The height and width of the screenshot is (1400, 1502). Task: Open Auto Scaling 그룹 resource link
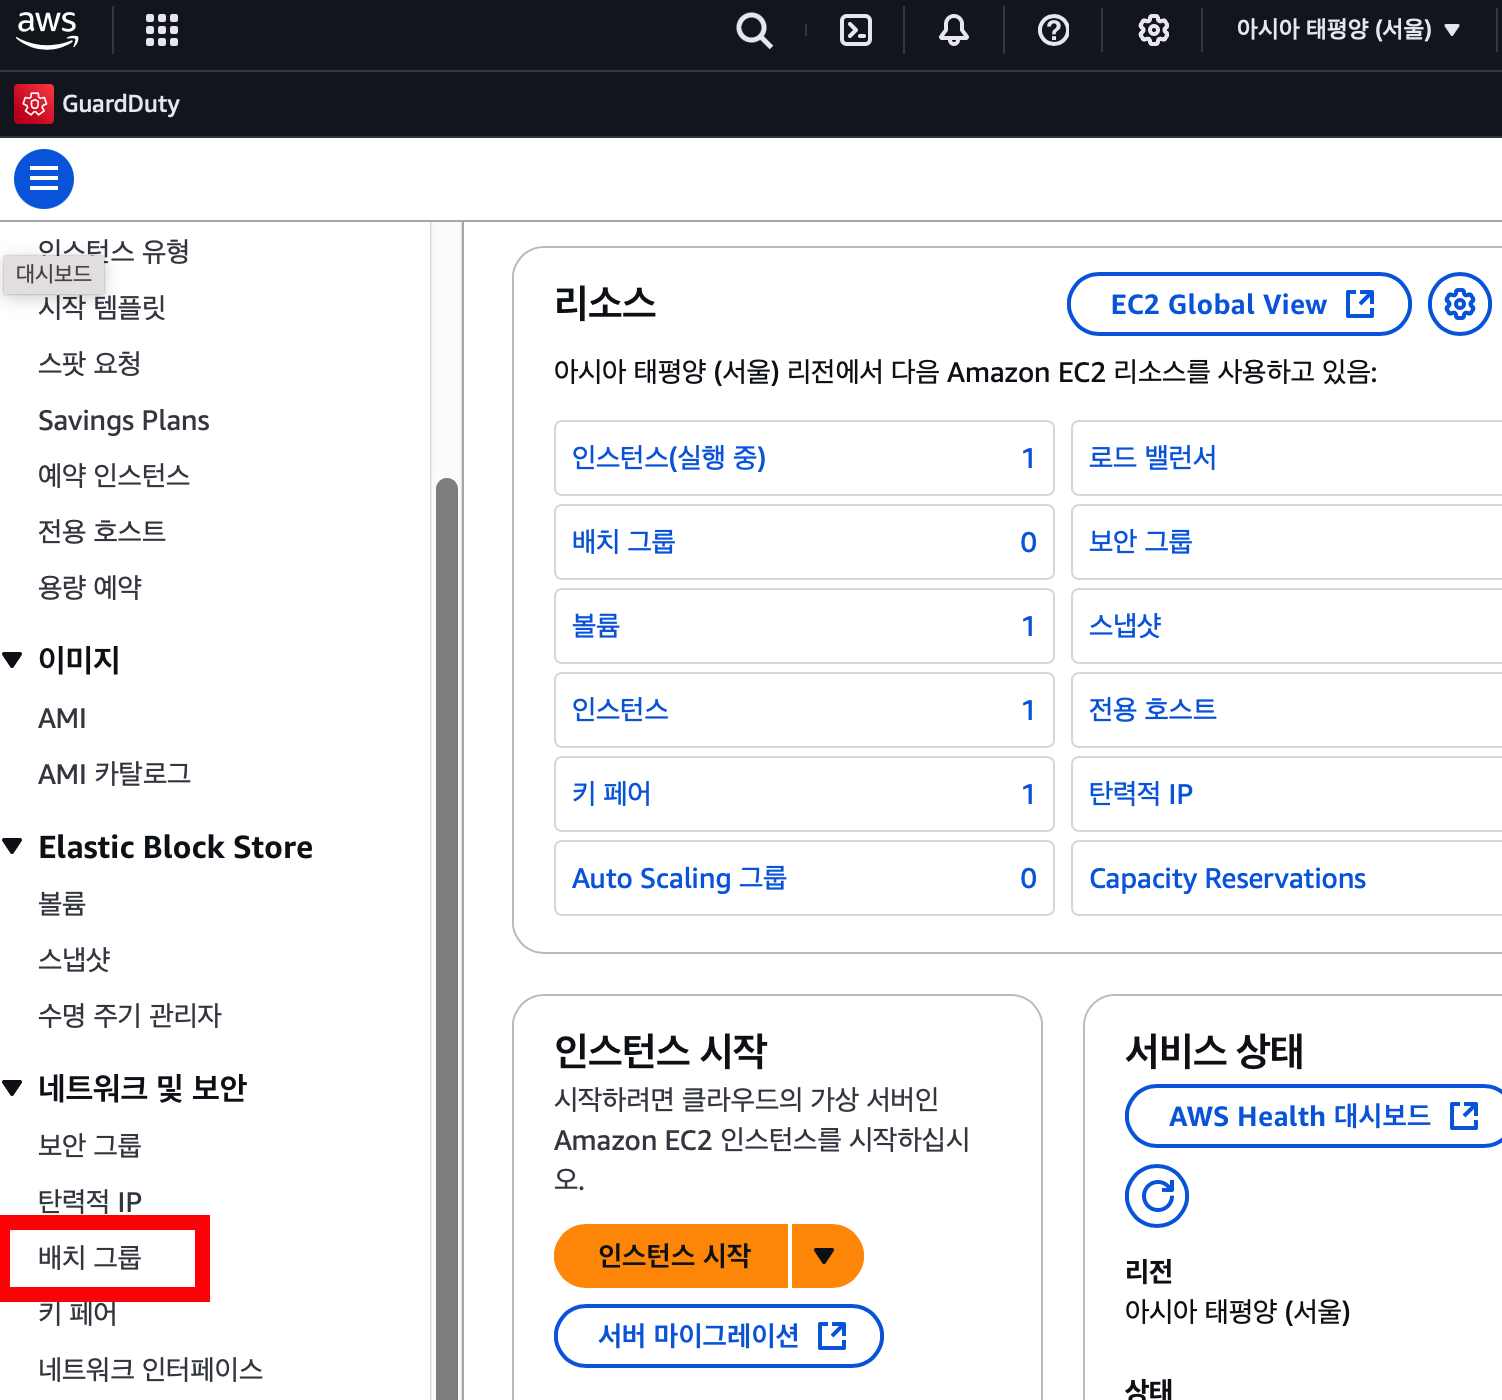click(680, 878)
